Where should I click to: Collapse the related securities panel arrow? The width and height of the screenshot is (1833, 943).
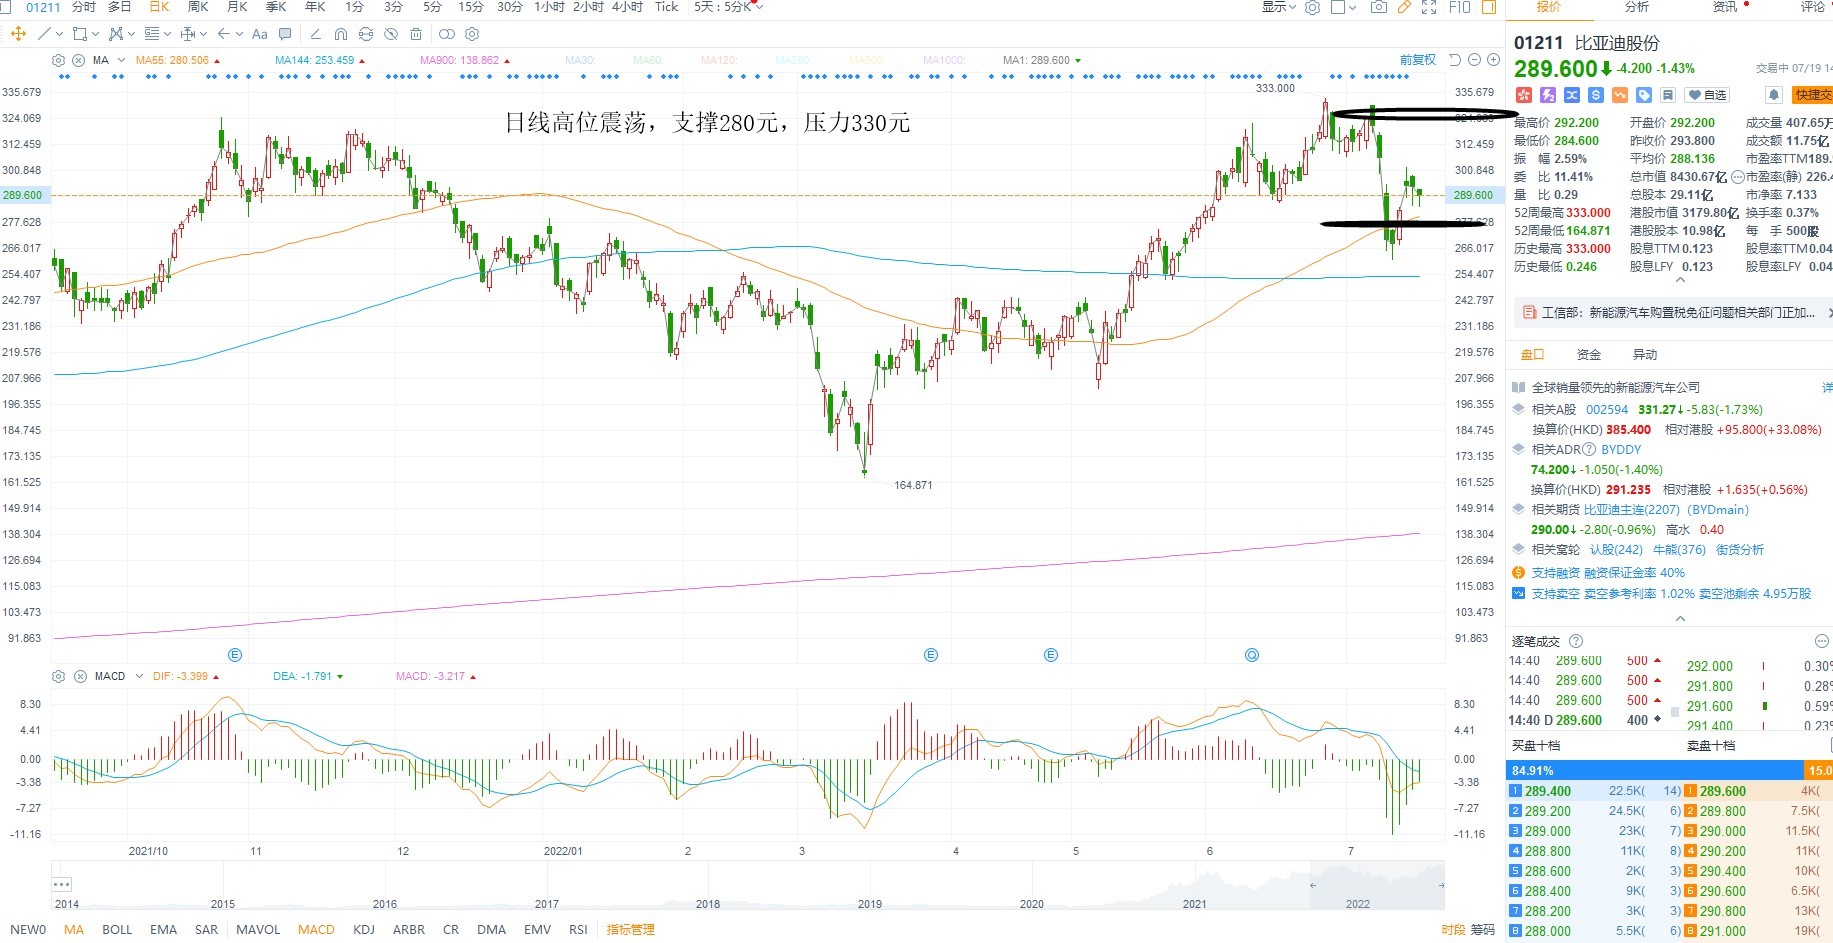(1680, 618)
